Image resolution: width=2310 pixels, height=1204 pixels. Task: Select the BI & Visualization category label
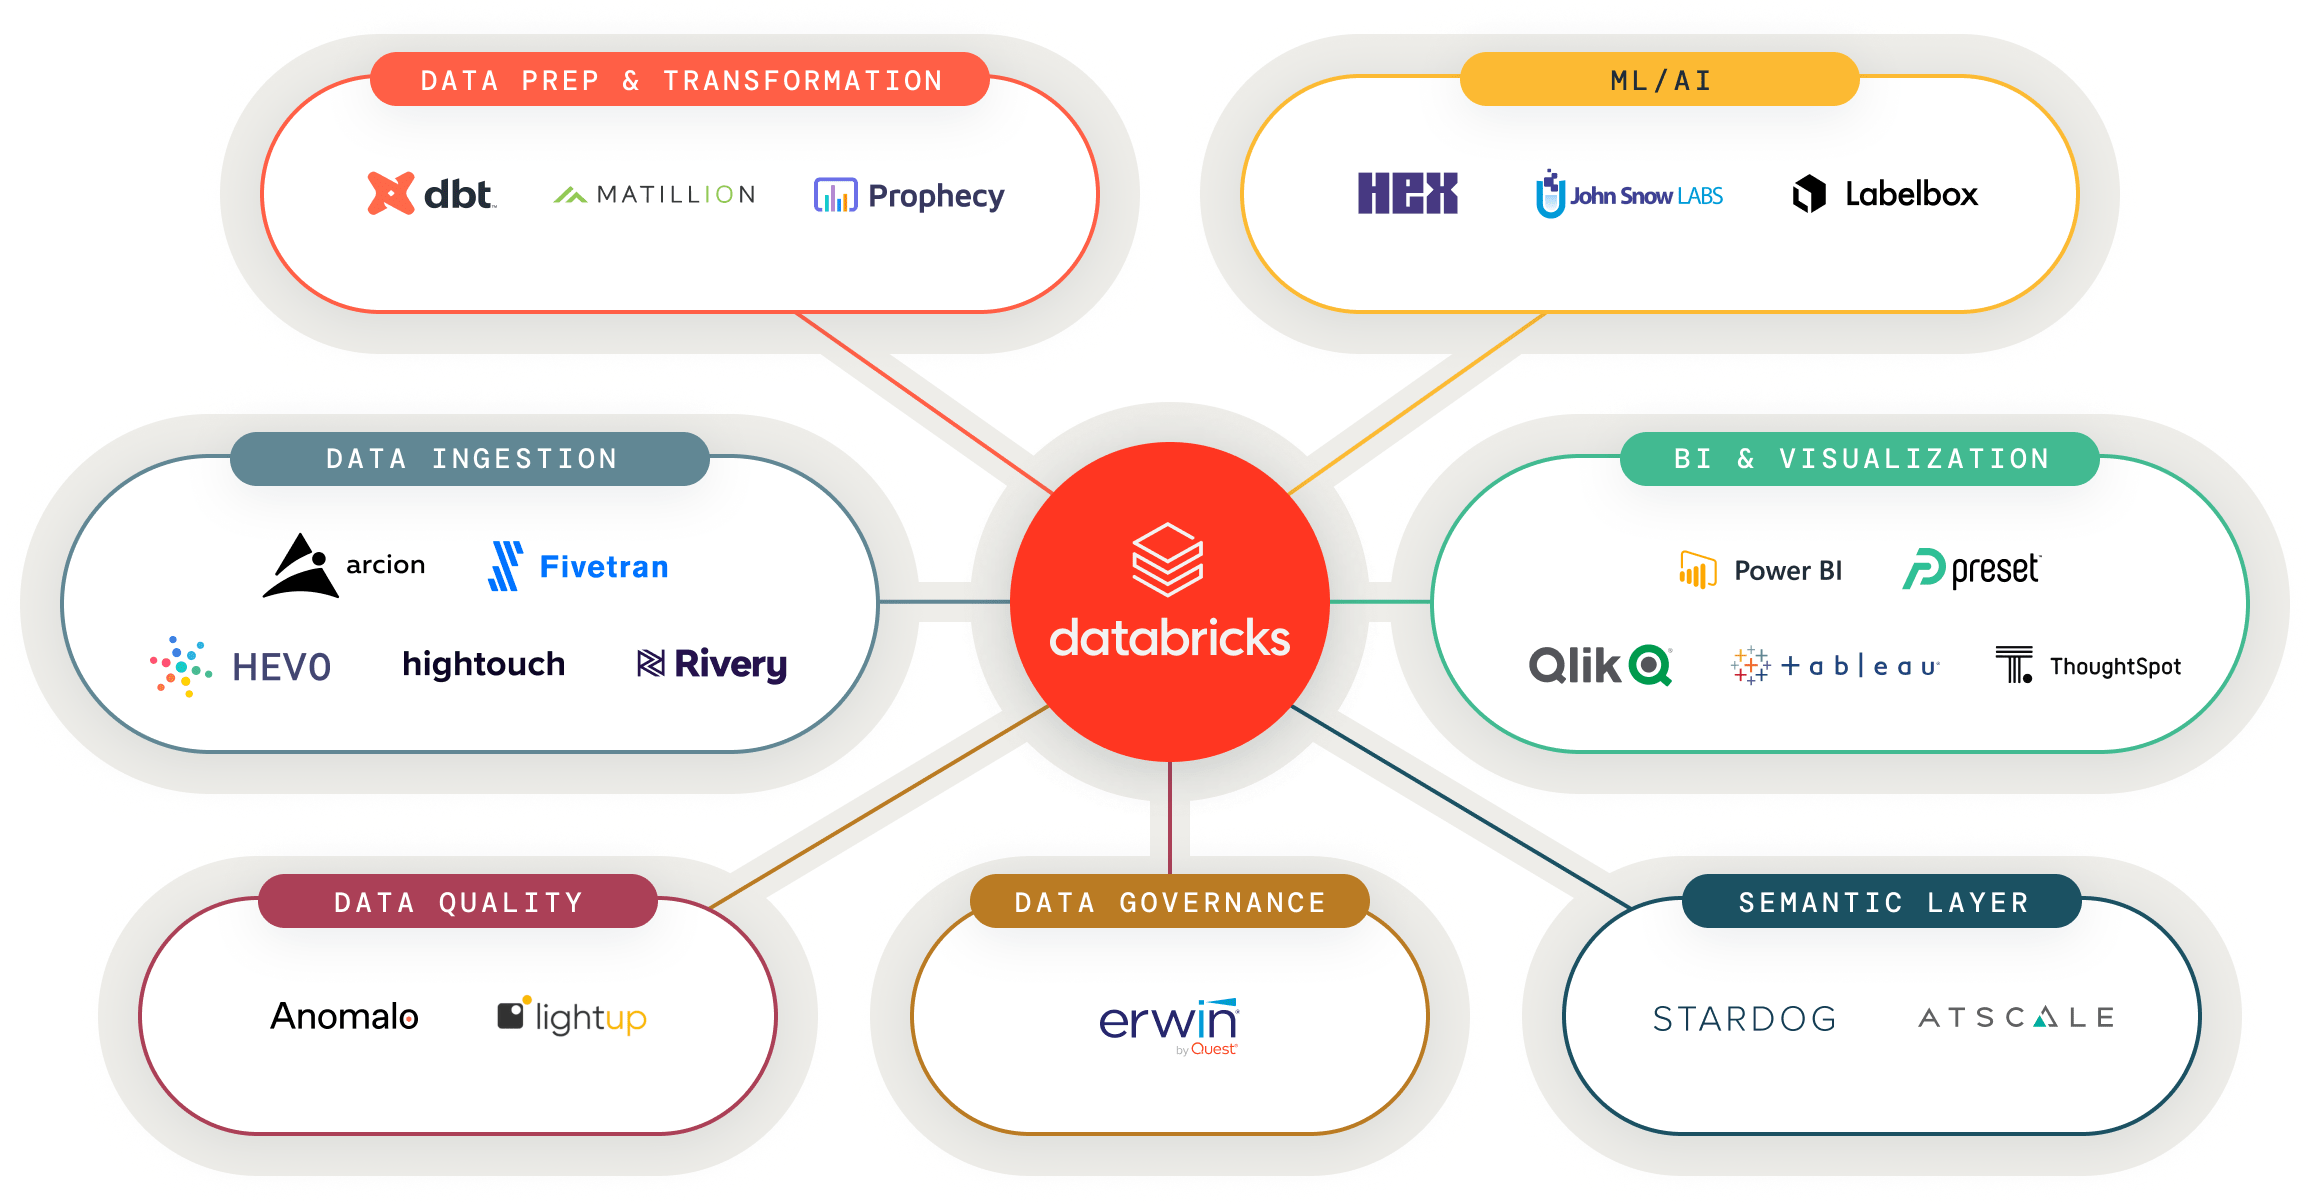(x=1860, y=459)
